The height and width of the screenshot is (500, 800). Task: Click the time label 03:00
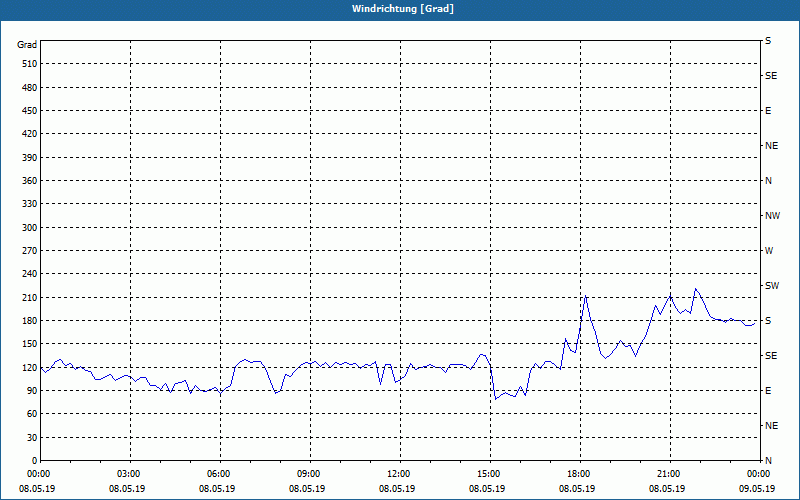(x=130, y=474)
